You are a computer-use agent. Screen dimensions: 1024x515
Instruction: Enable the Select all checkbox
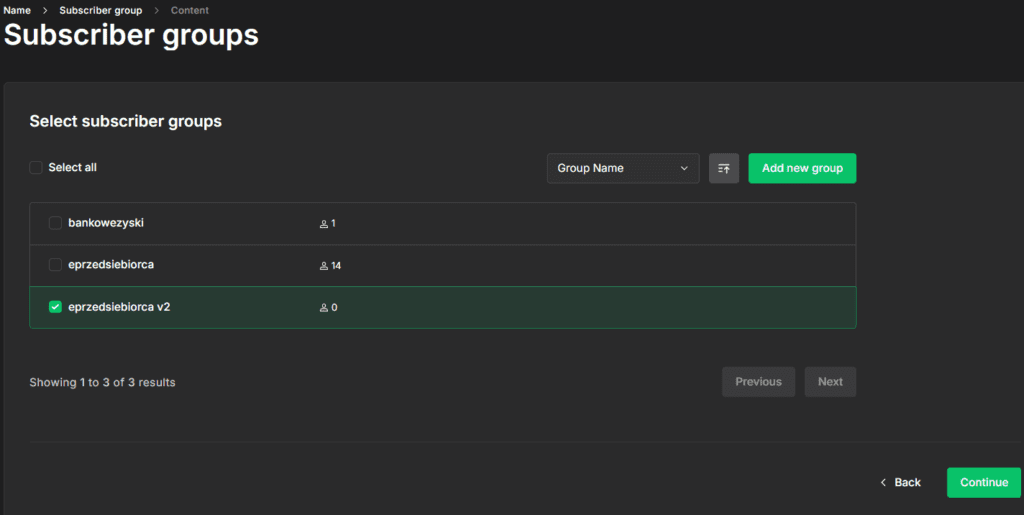coord(36,168)
